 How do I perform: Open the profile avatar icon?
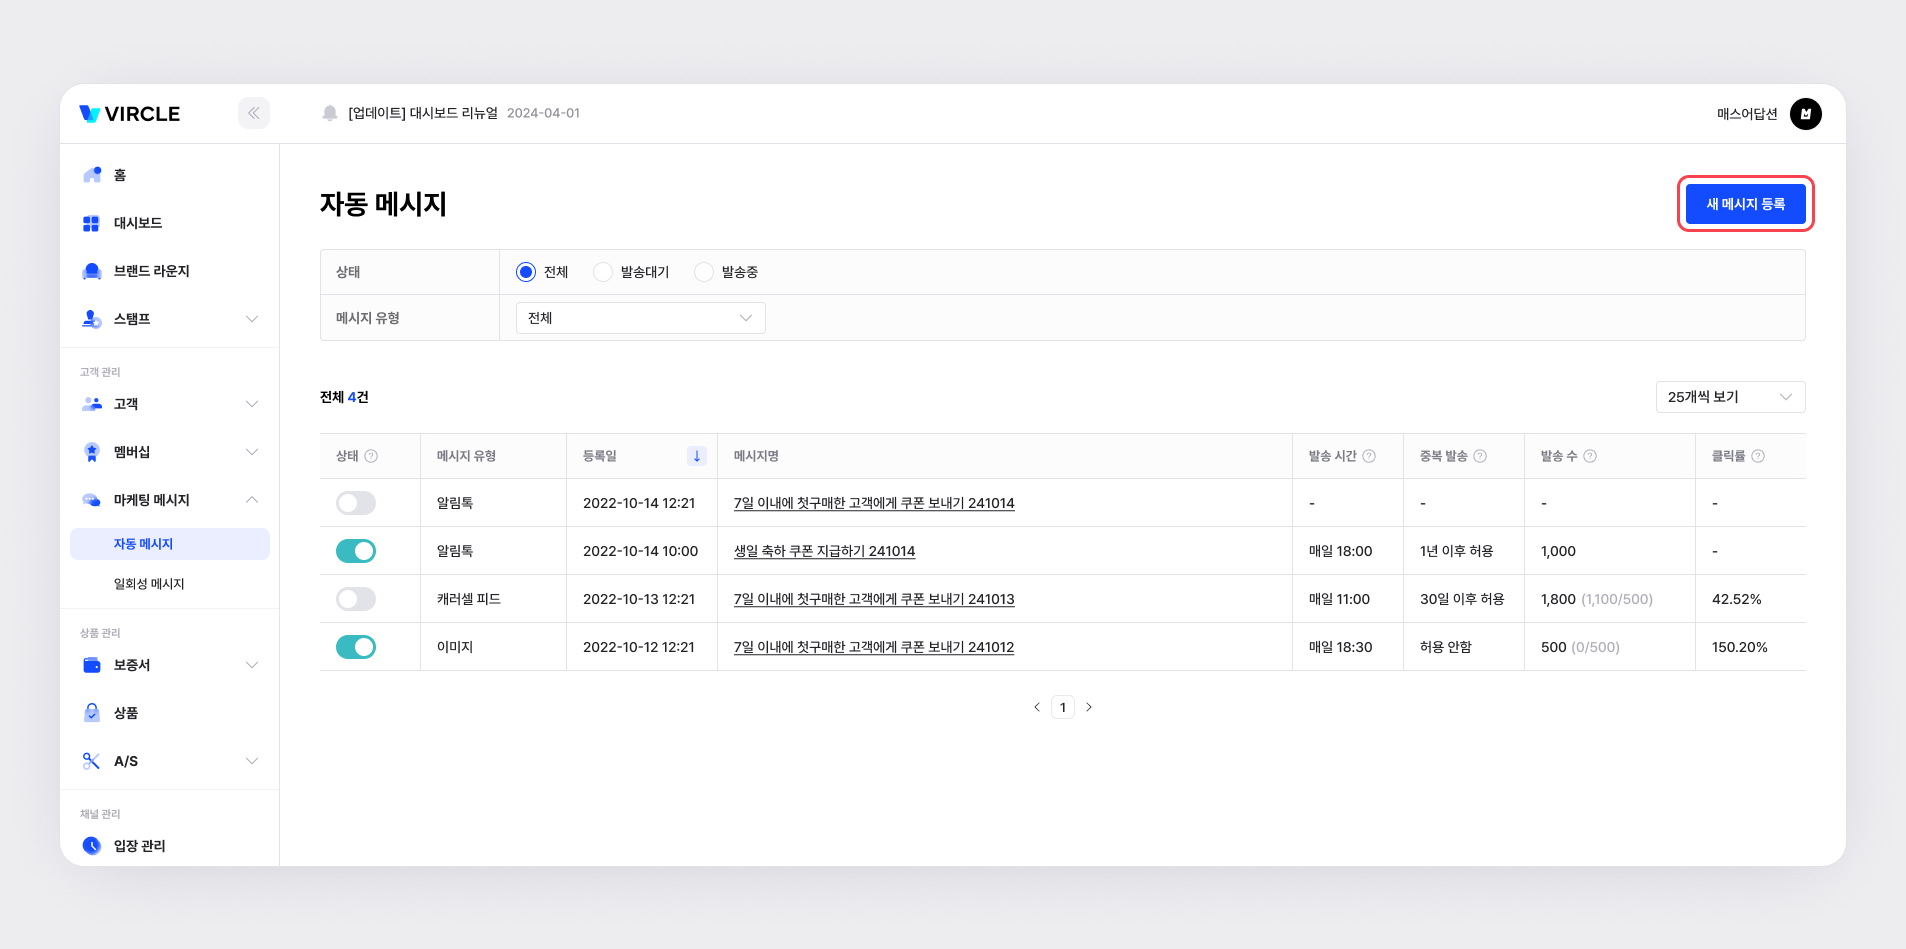[x=1805, y=114]
